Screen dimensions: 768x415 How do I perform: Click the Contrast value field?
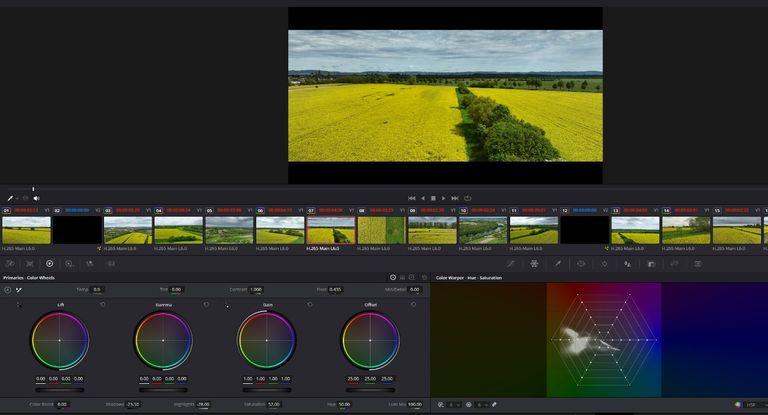[x=255, y=289]
